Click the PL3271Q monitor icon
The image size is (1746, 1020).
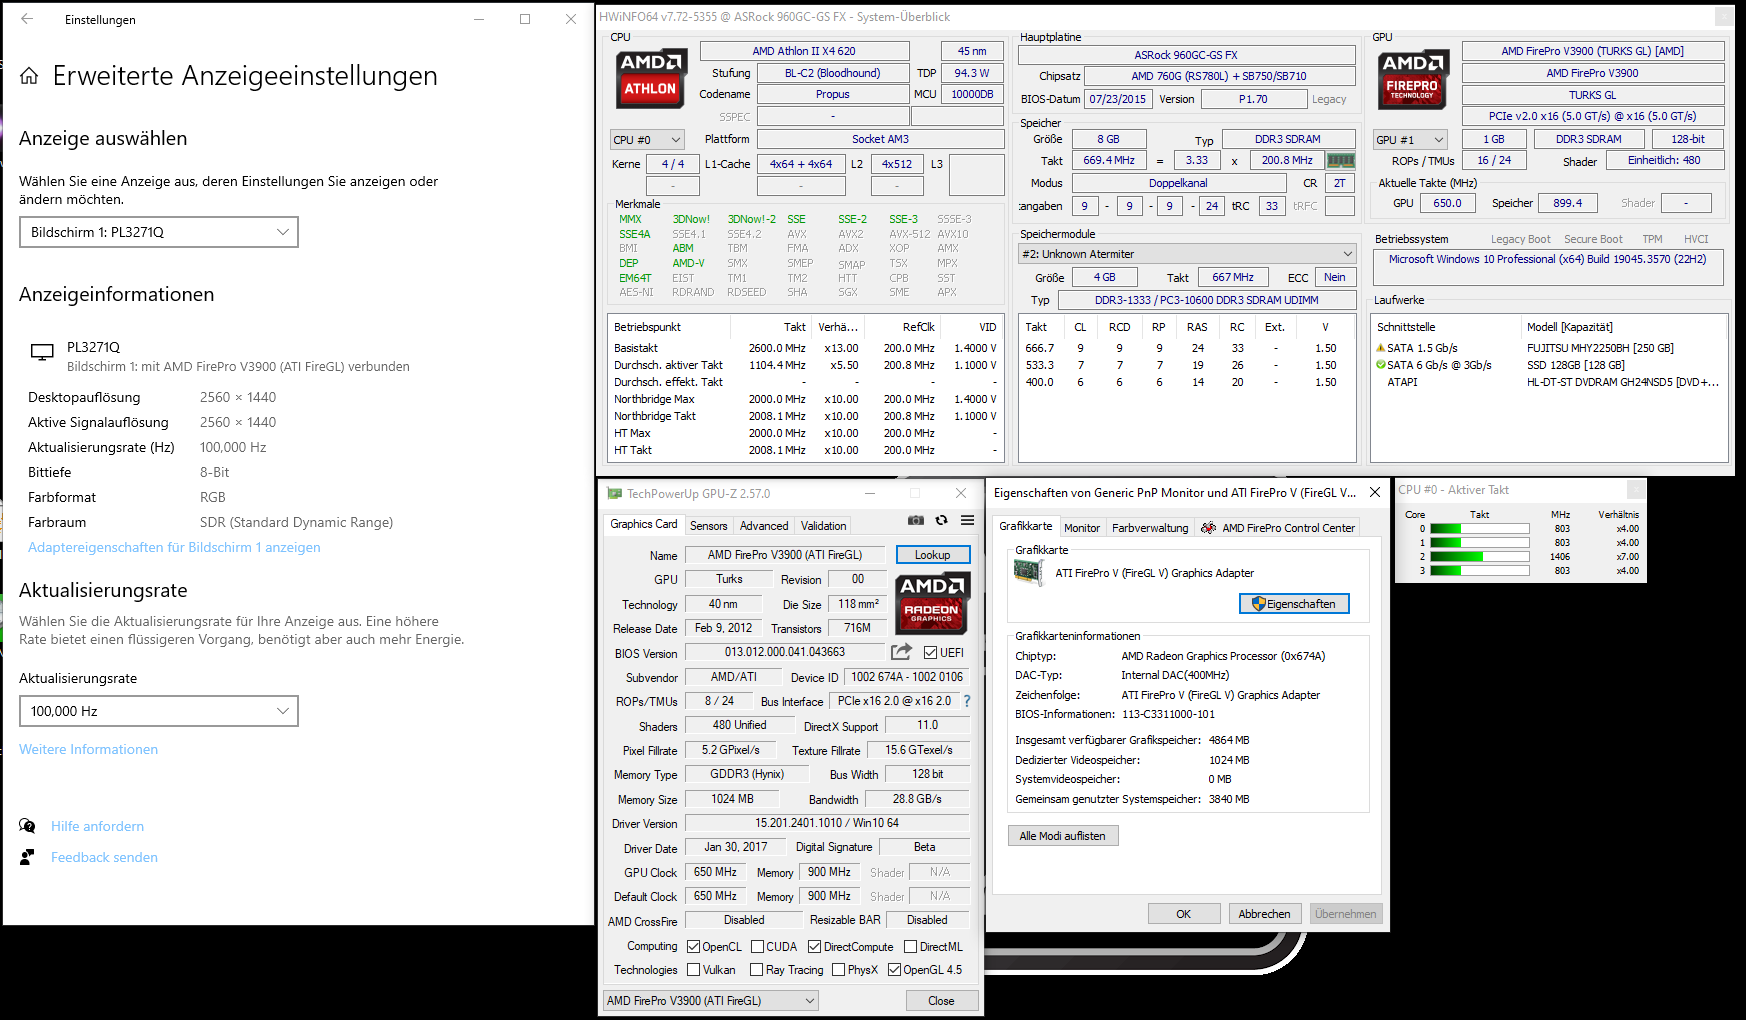(42, 351)
